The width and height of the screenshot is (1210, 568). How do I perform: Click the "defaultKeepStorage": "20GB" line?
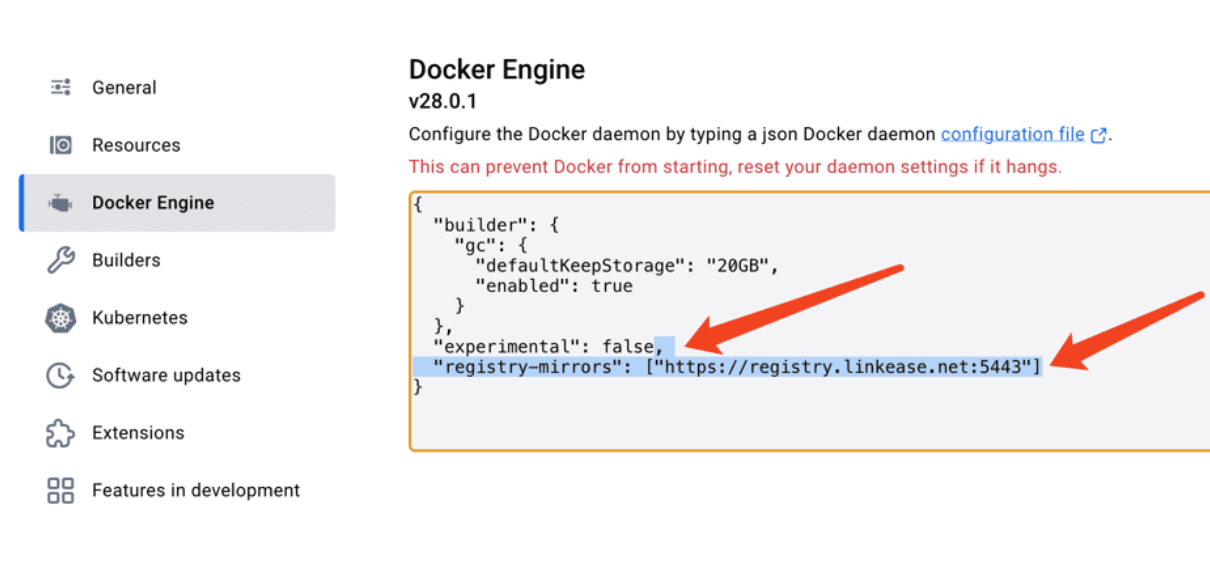pyautogui.click(x=625, y=266)
